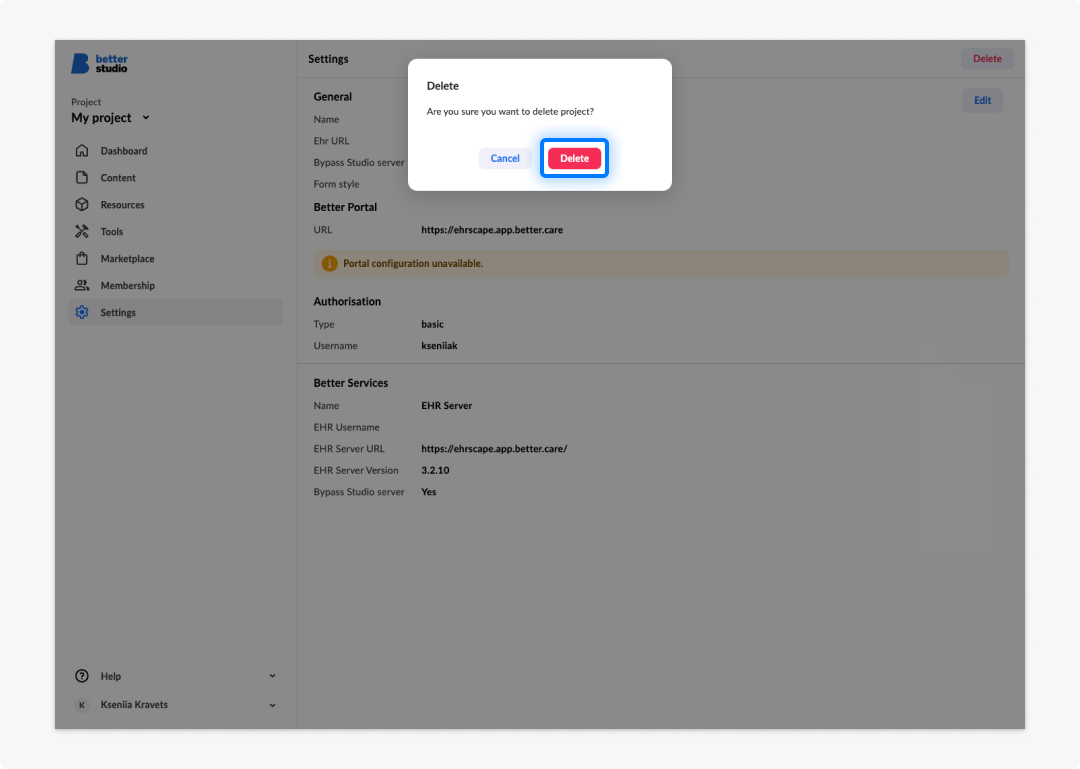Select the Settings gear icon
The width and height of the screenshot is (1080, 769).
tap(82, 312)
